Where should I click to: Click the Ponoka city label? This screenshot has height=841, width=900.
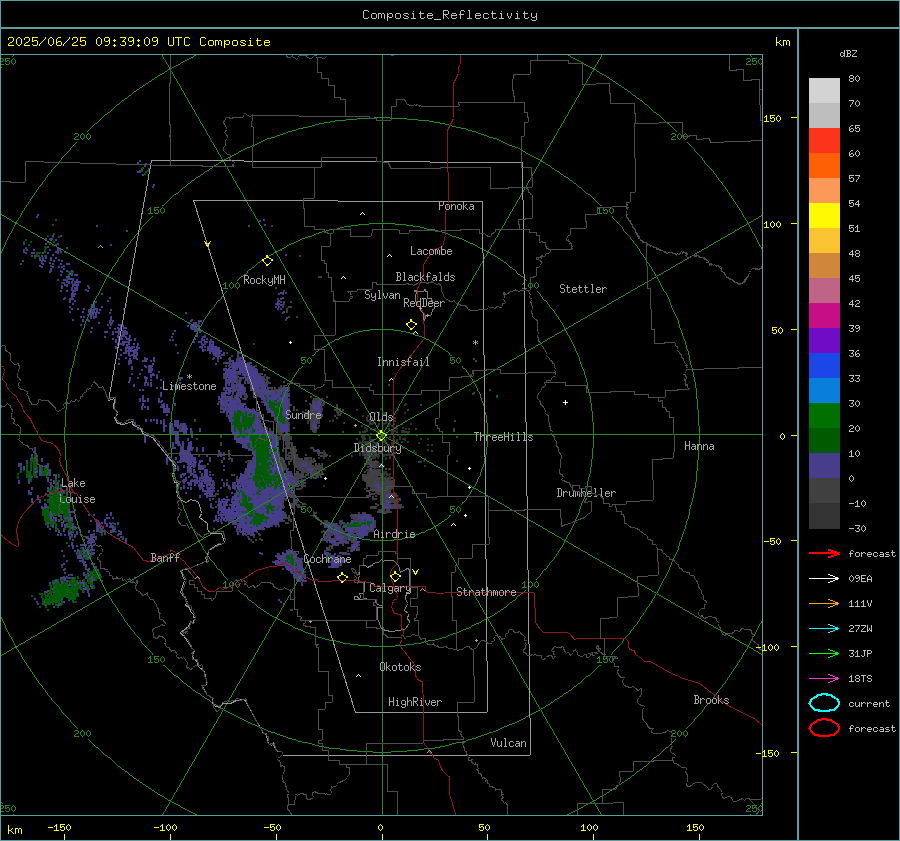click(x=456, y=206)
